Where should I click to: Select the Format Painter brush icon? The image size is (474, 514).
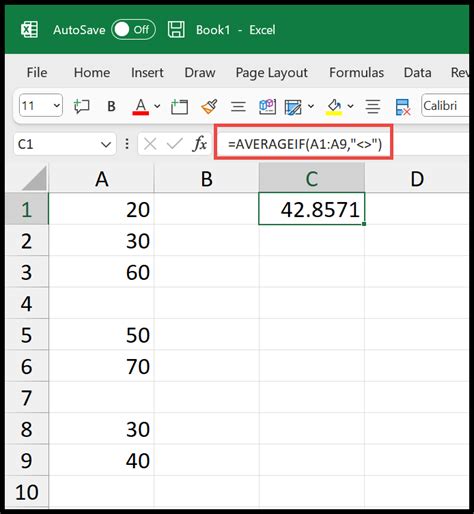click(209, 106)
